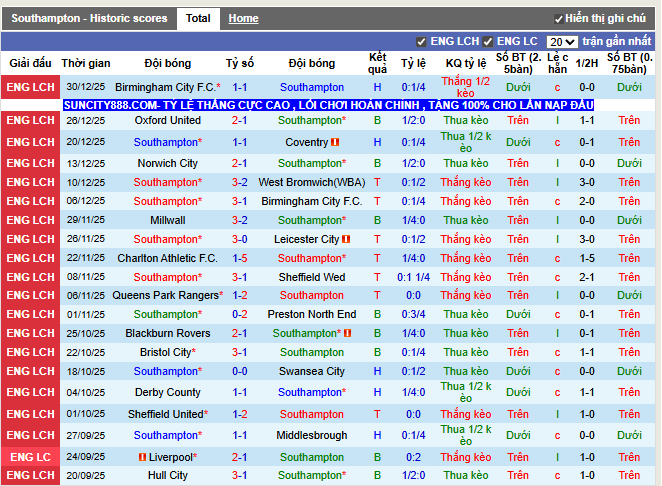The image size is (662, 486).
Task: Click Charlton Athletic F.C. team name
Action: 168,258
